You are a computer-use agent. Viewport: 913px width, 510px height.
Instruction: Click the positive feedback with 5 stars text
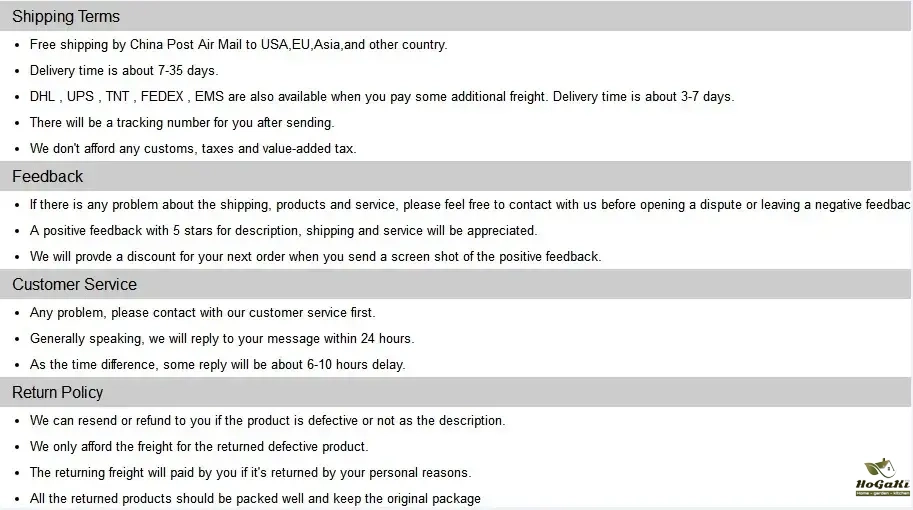(283, 231)
